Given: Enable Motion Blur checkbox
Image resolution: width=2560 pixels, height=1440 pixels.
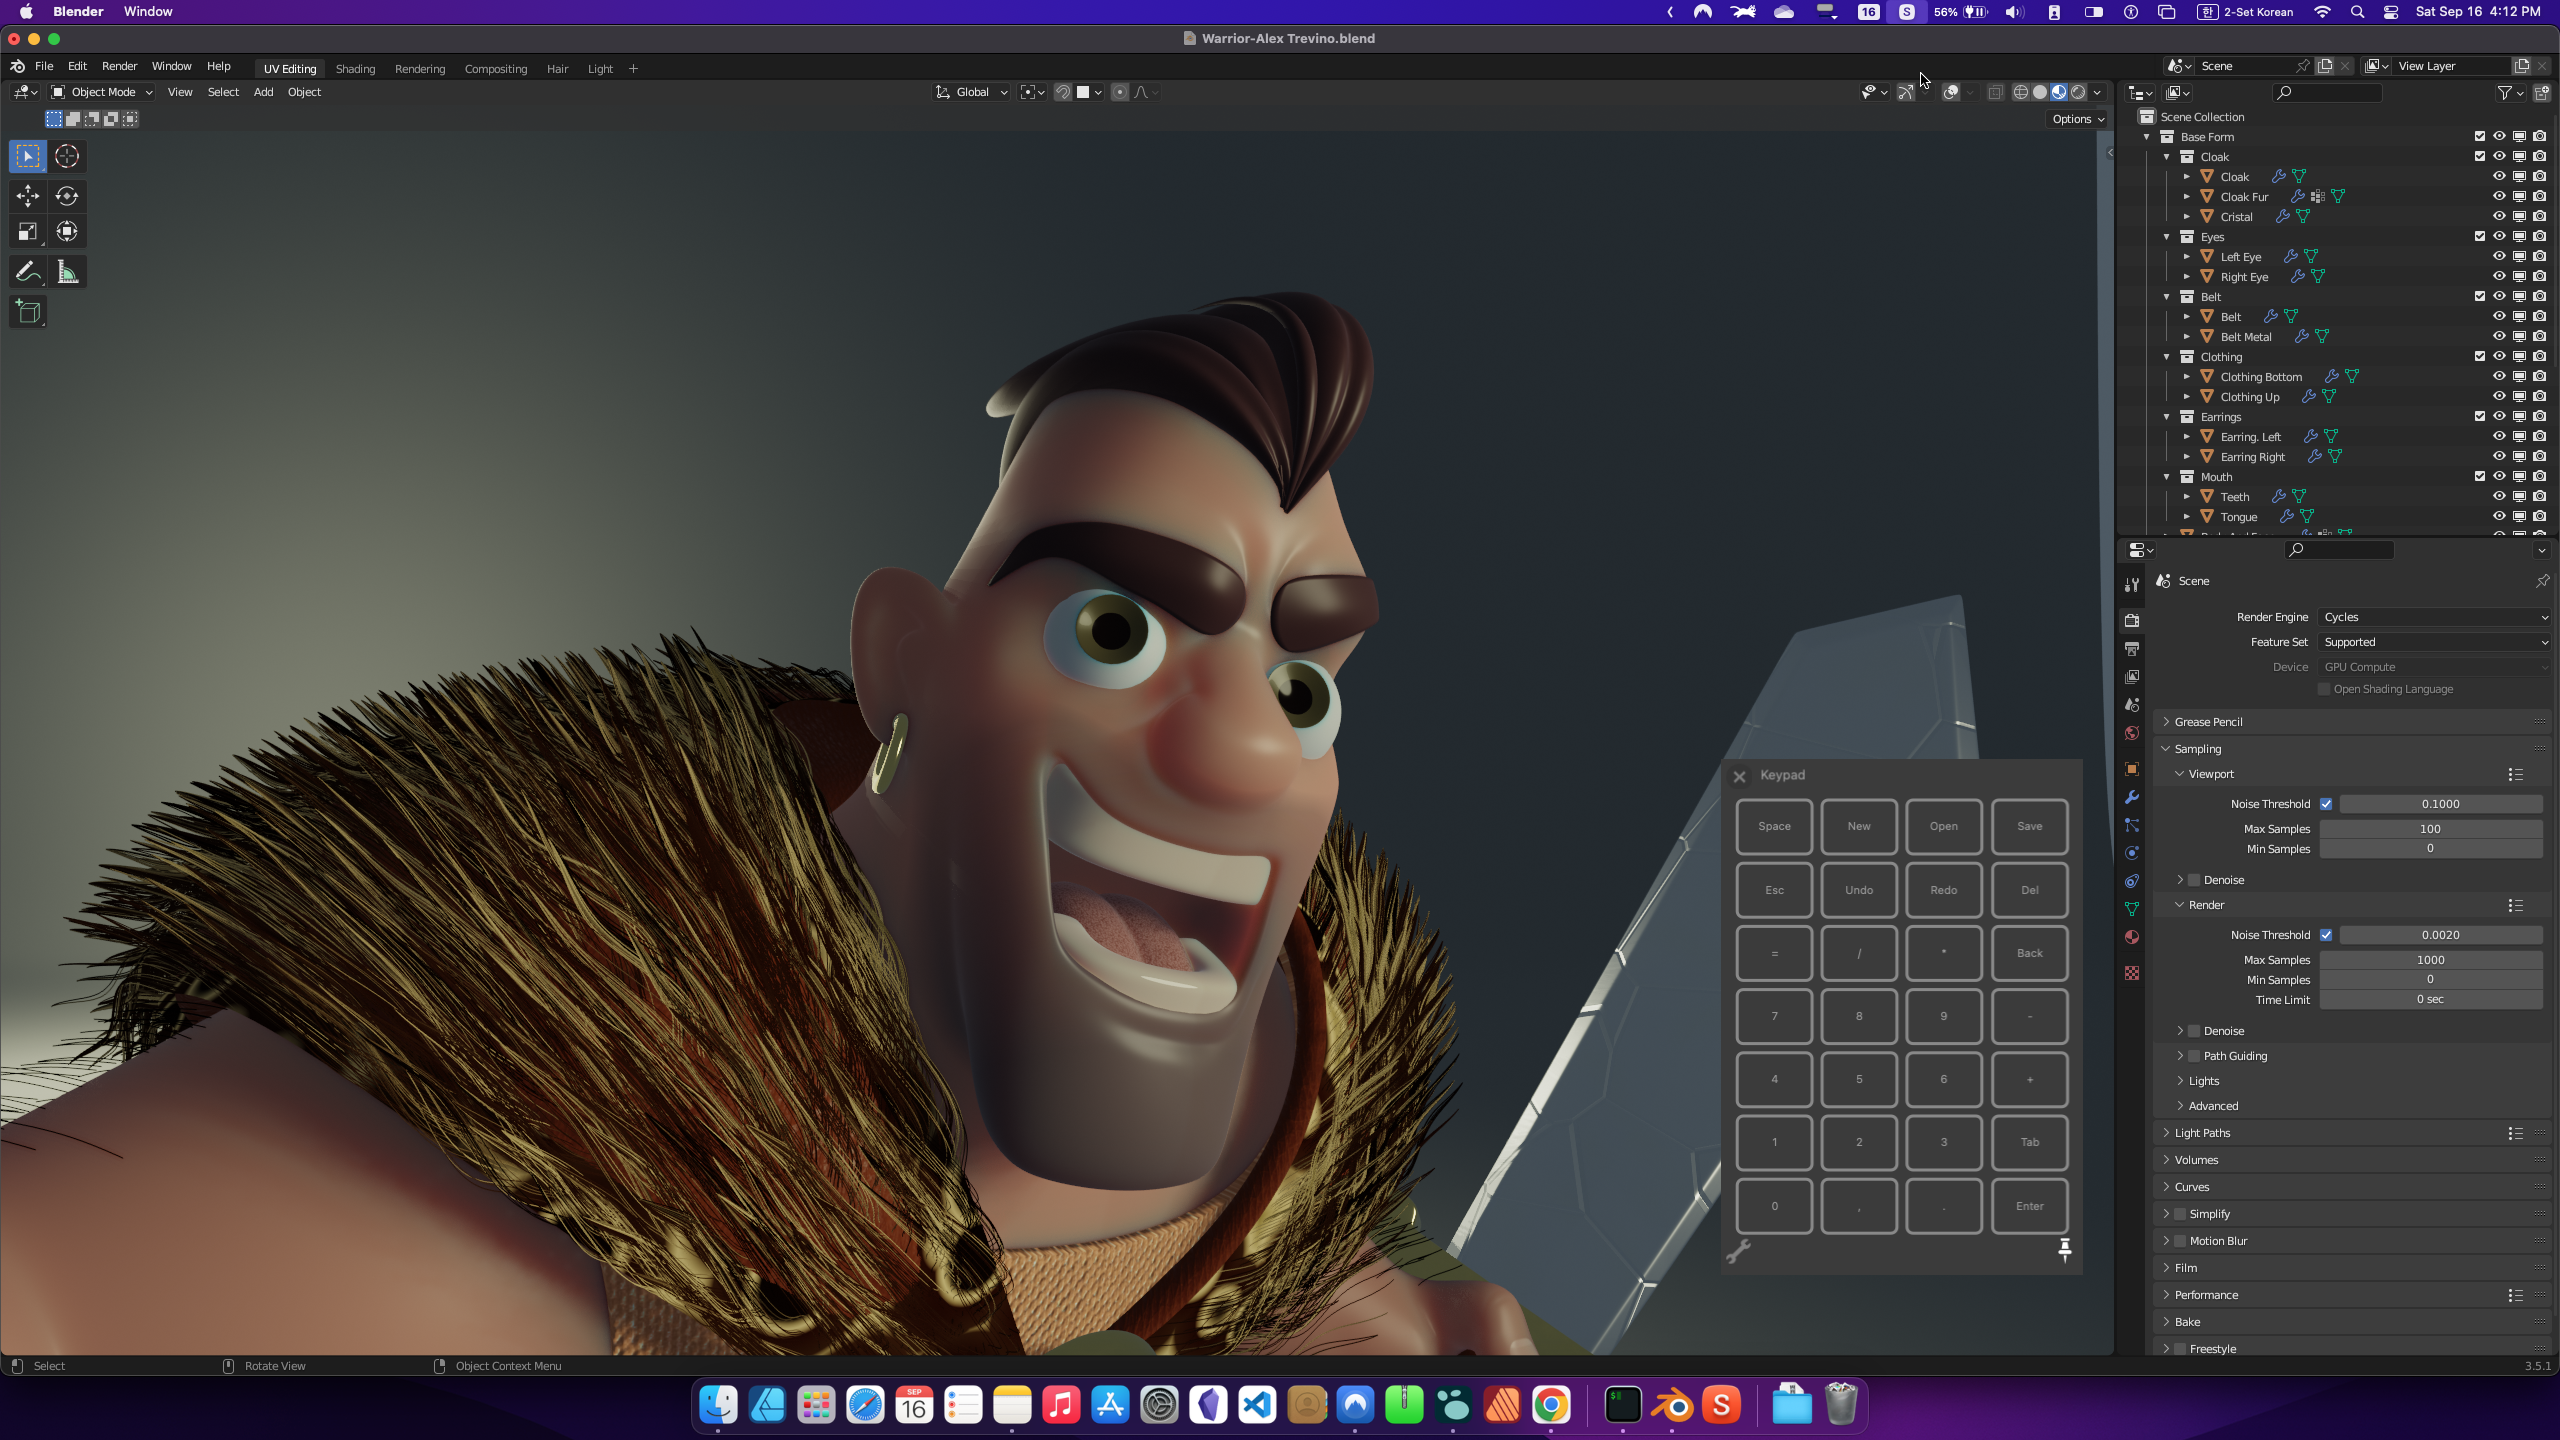Looking at the screenshot, I should (2180, 1241).
